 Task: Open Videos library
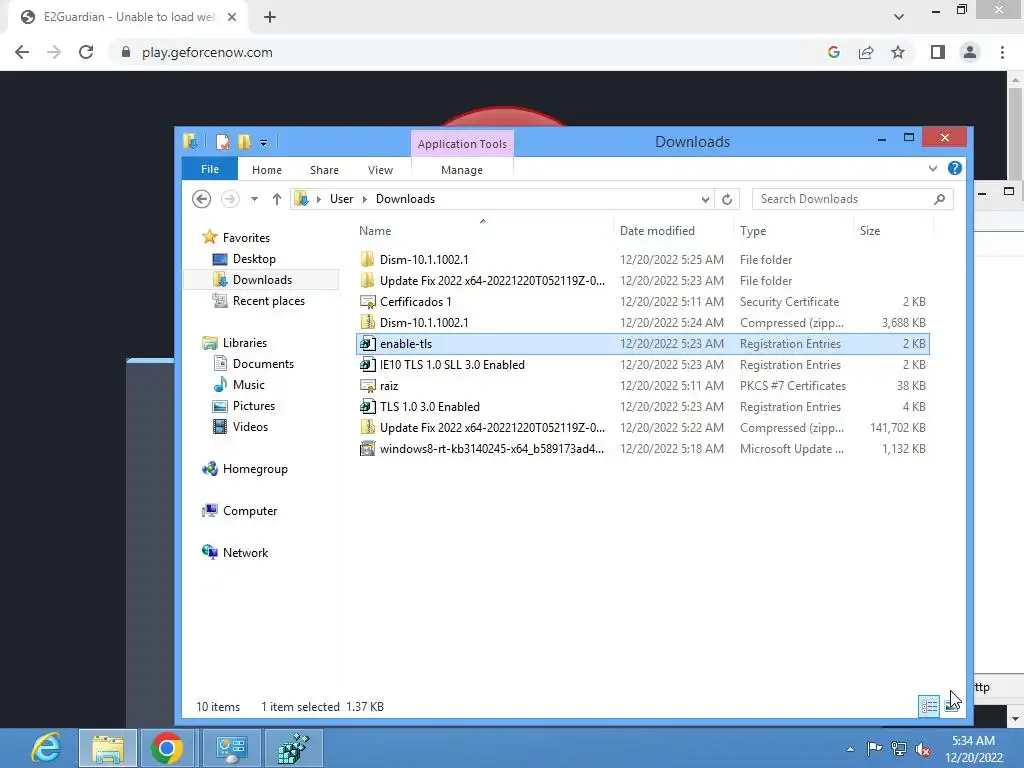point(250,426)
